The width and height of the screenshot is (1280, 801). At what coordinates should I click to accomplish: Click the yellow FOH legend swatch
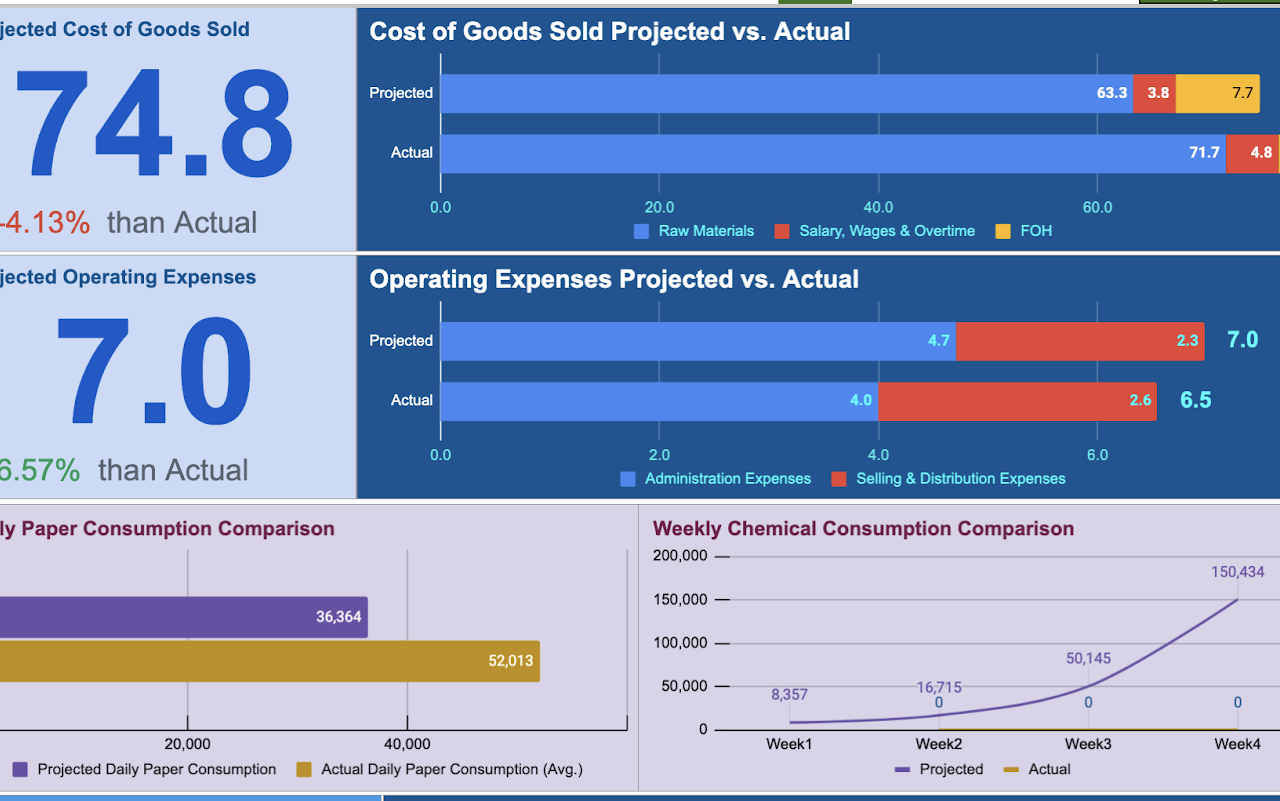point(1003,231)
